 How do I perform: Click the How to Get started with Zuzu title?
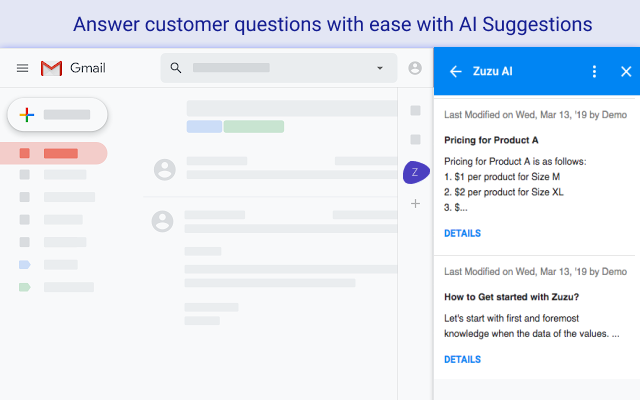(x=512, y=297)
